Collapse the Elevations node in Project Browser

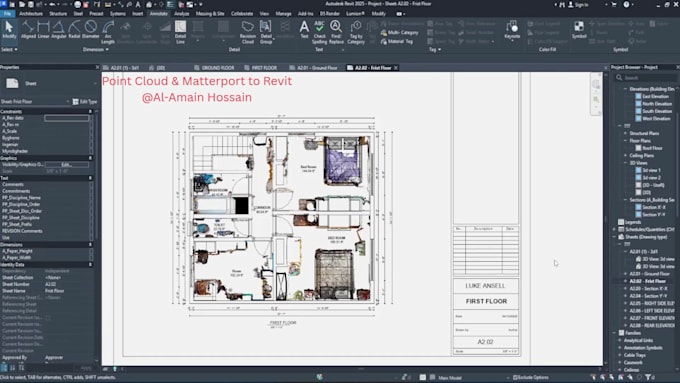(x=625, y=89)
